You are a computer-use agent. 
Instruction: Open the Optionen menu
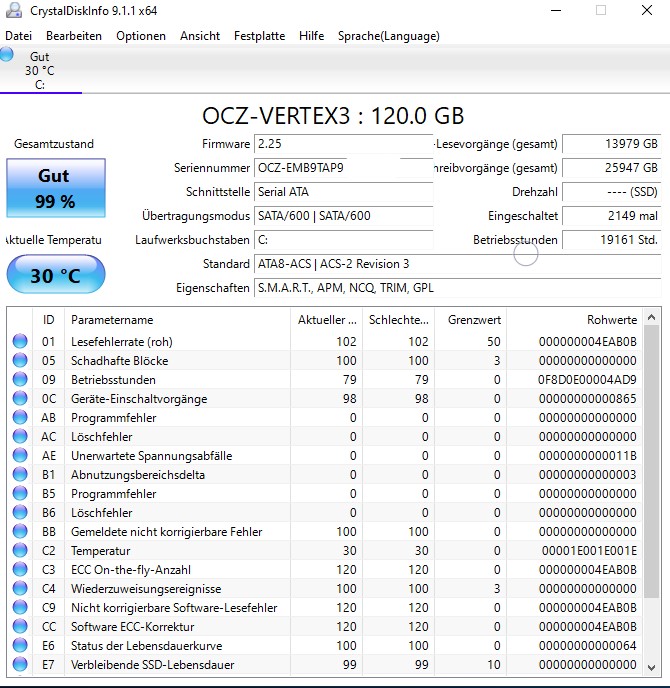point(141,36)
